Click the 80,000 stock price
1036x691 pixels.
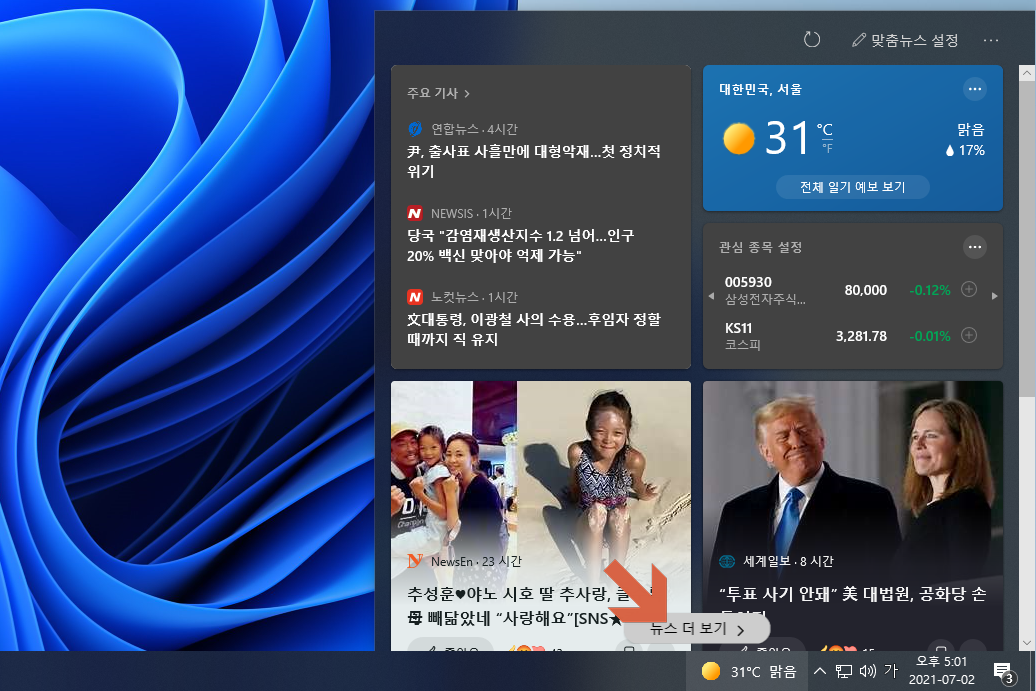[866, 290]
